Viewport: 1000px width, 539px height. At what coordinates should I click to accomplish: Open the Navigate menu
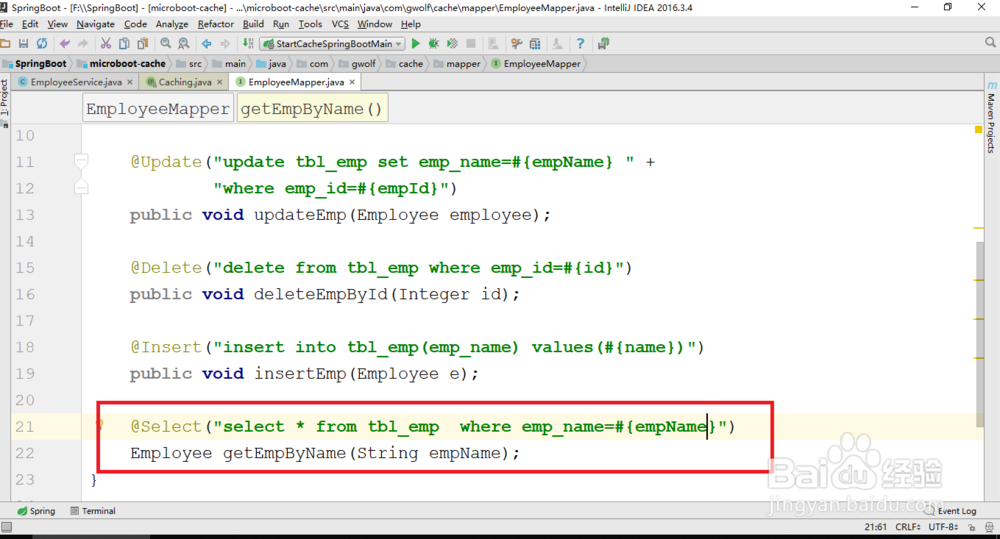[x=96, y=24]
